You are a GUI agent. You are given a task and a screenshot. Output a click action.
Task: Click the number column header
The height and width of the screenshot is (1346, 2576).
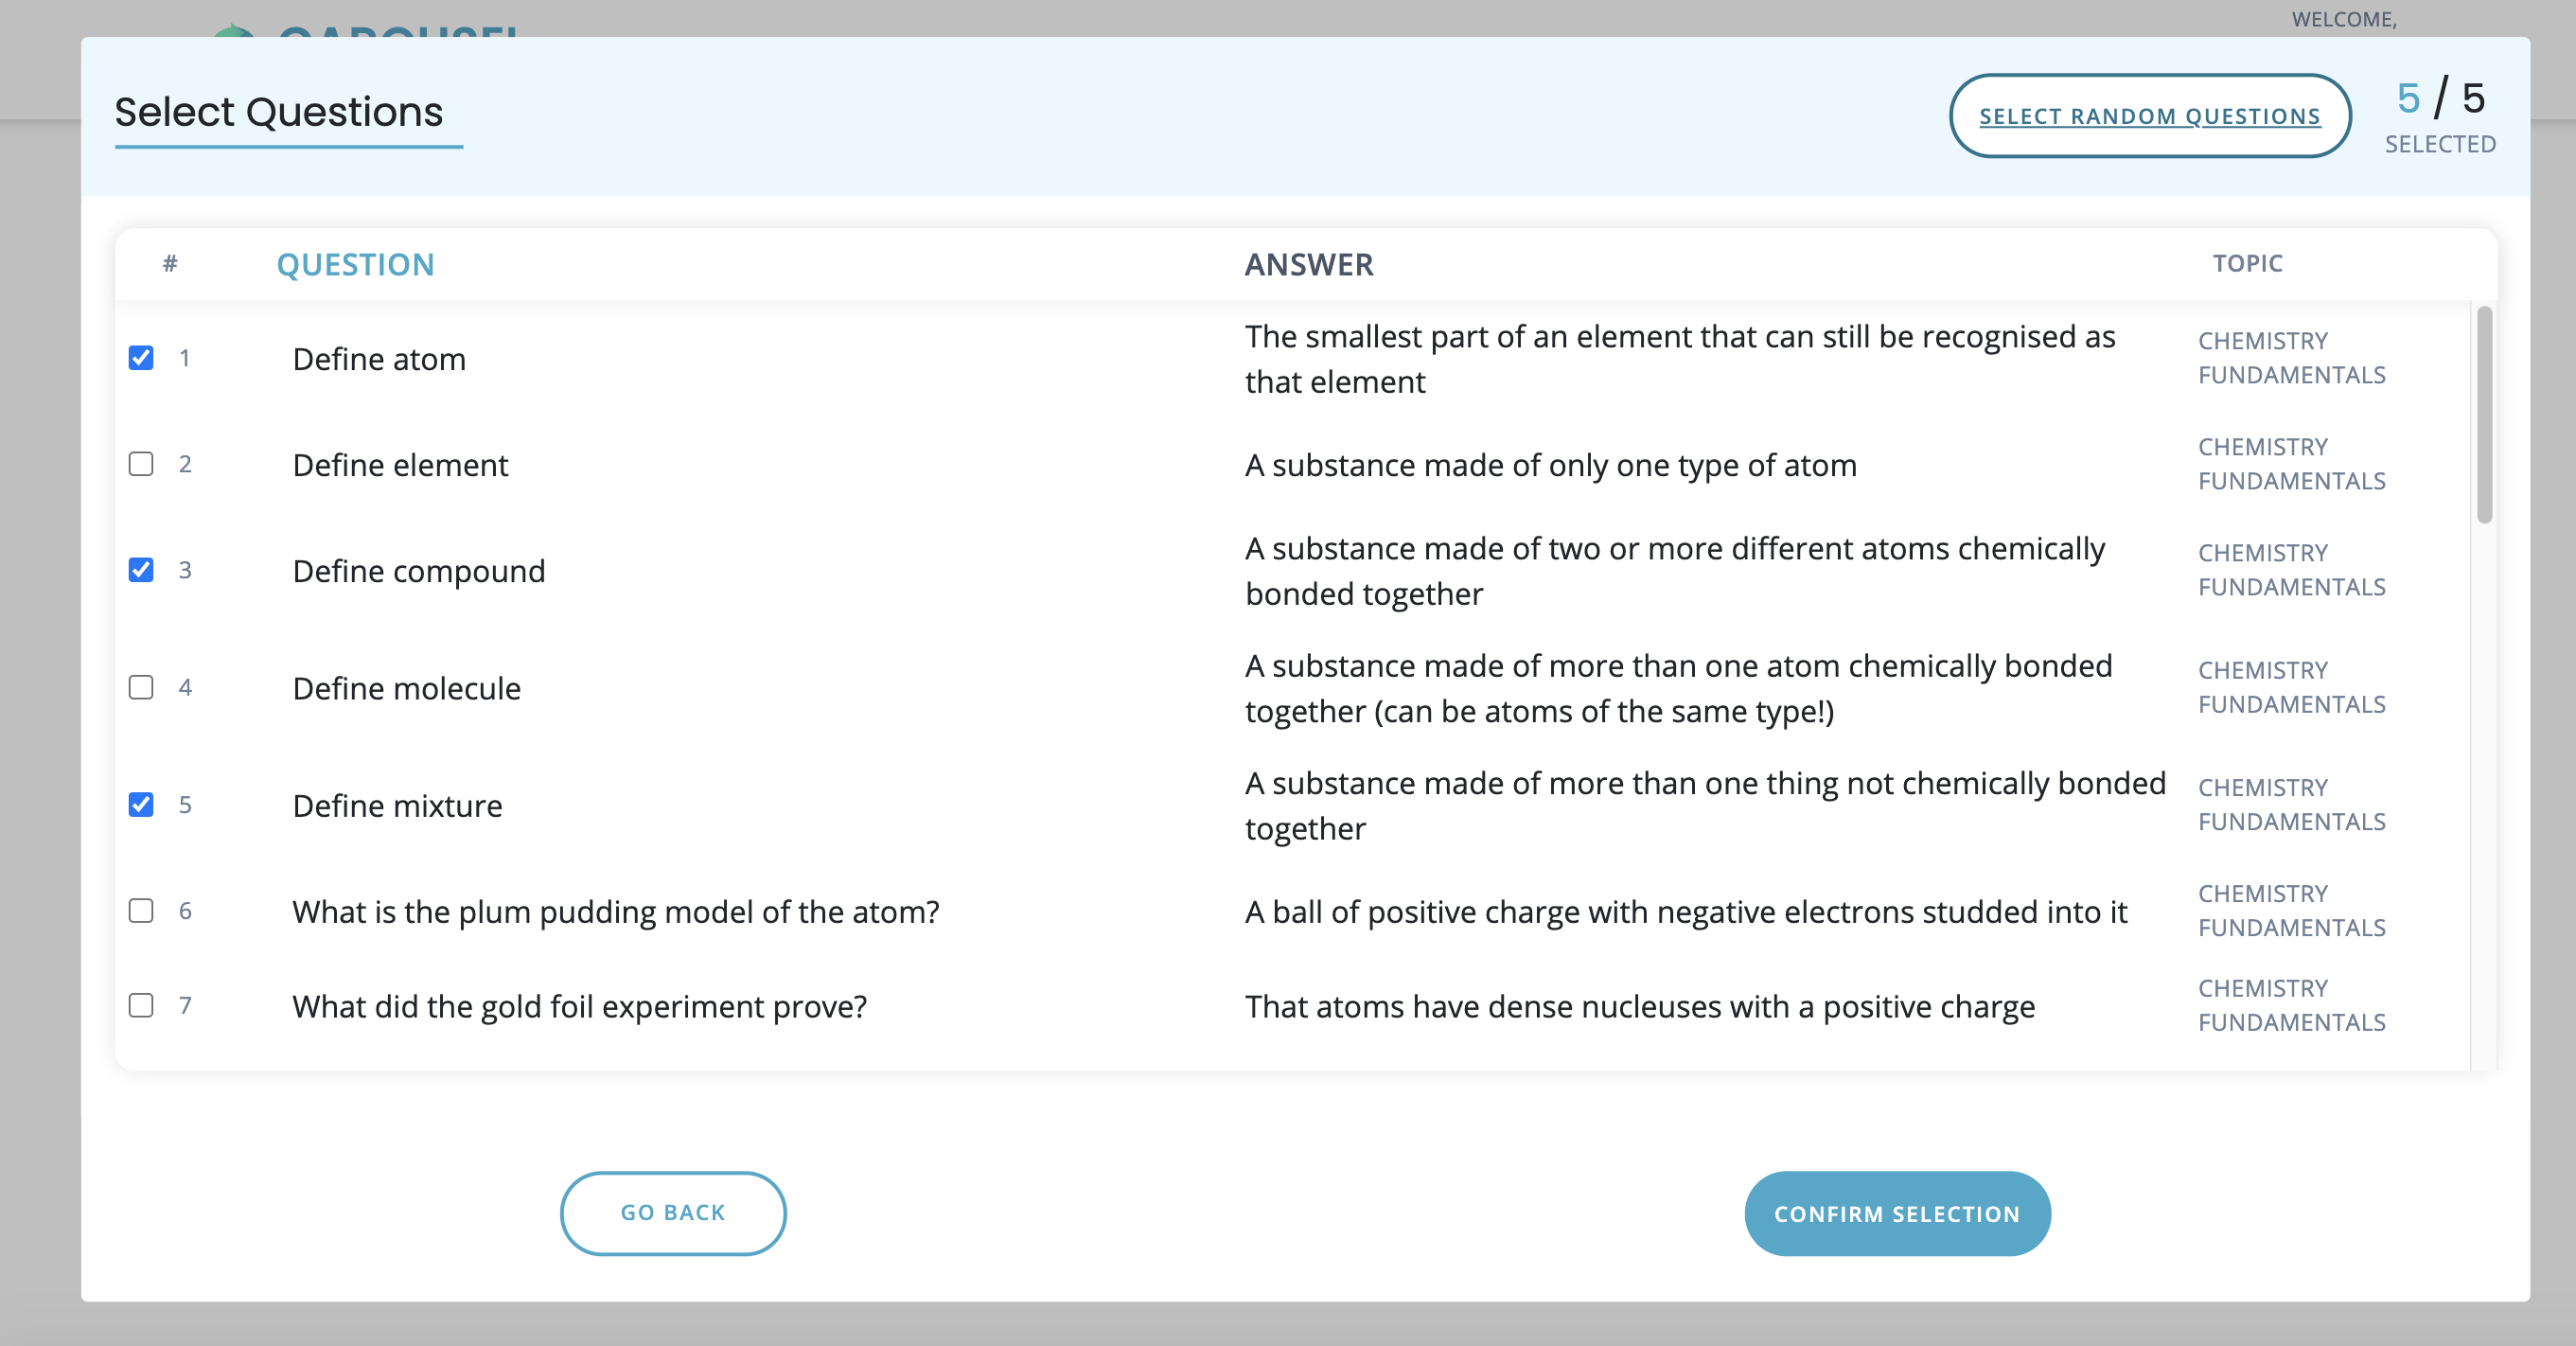pos(170,263)
